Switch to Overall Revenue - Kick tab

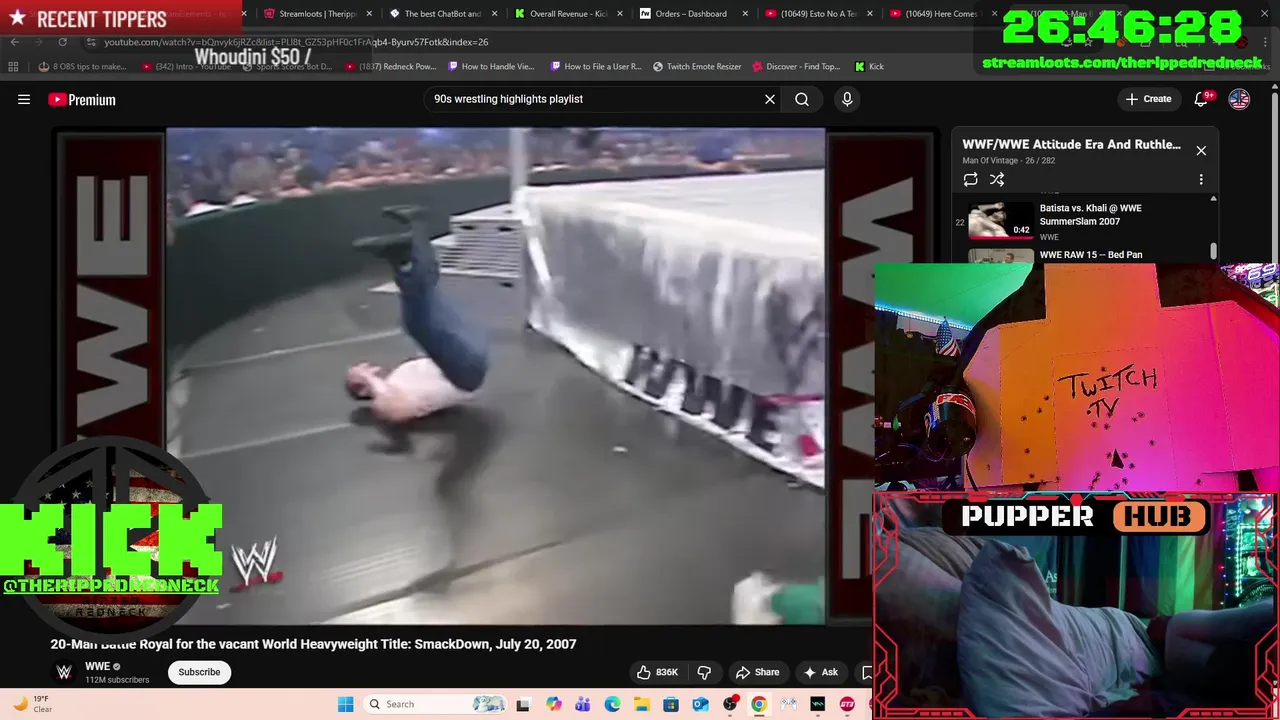[568, 14]
